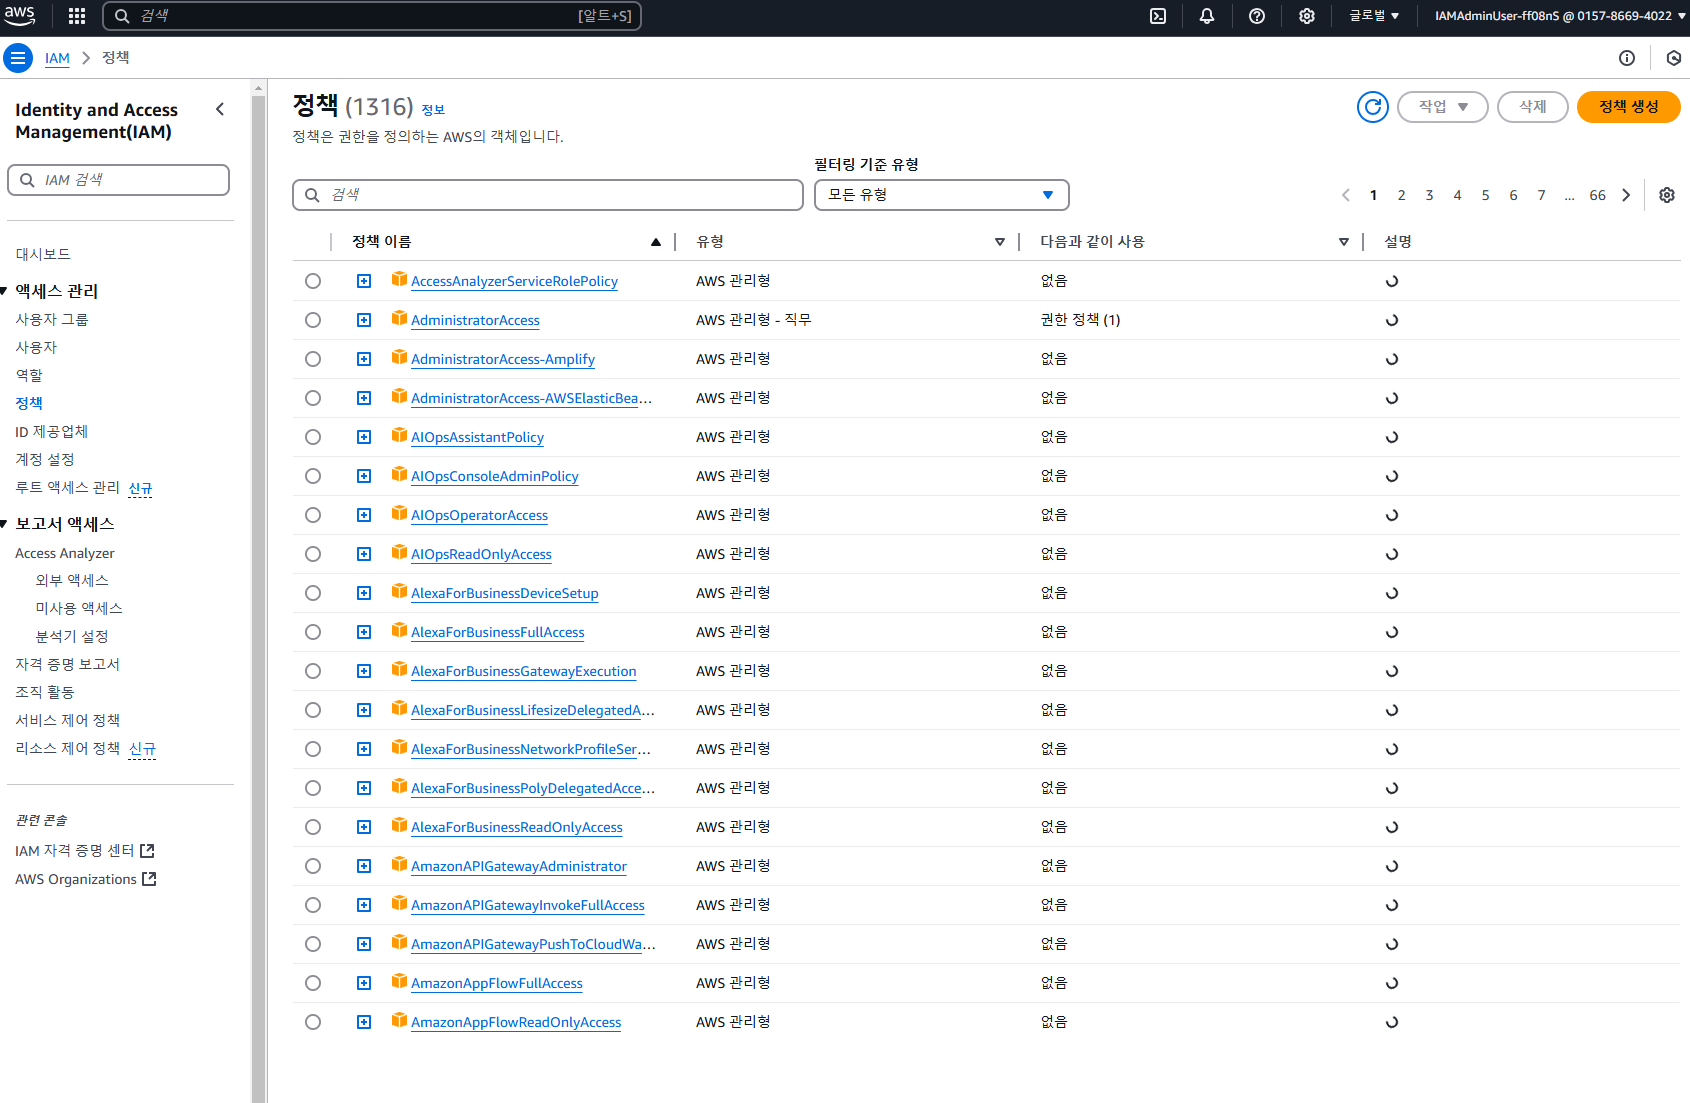Expand the AlexaForBusinessGatewayExecution row
The image size is (1690, 1103).
[364, 671]
